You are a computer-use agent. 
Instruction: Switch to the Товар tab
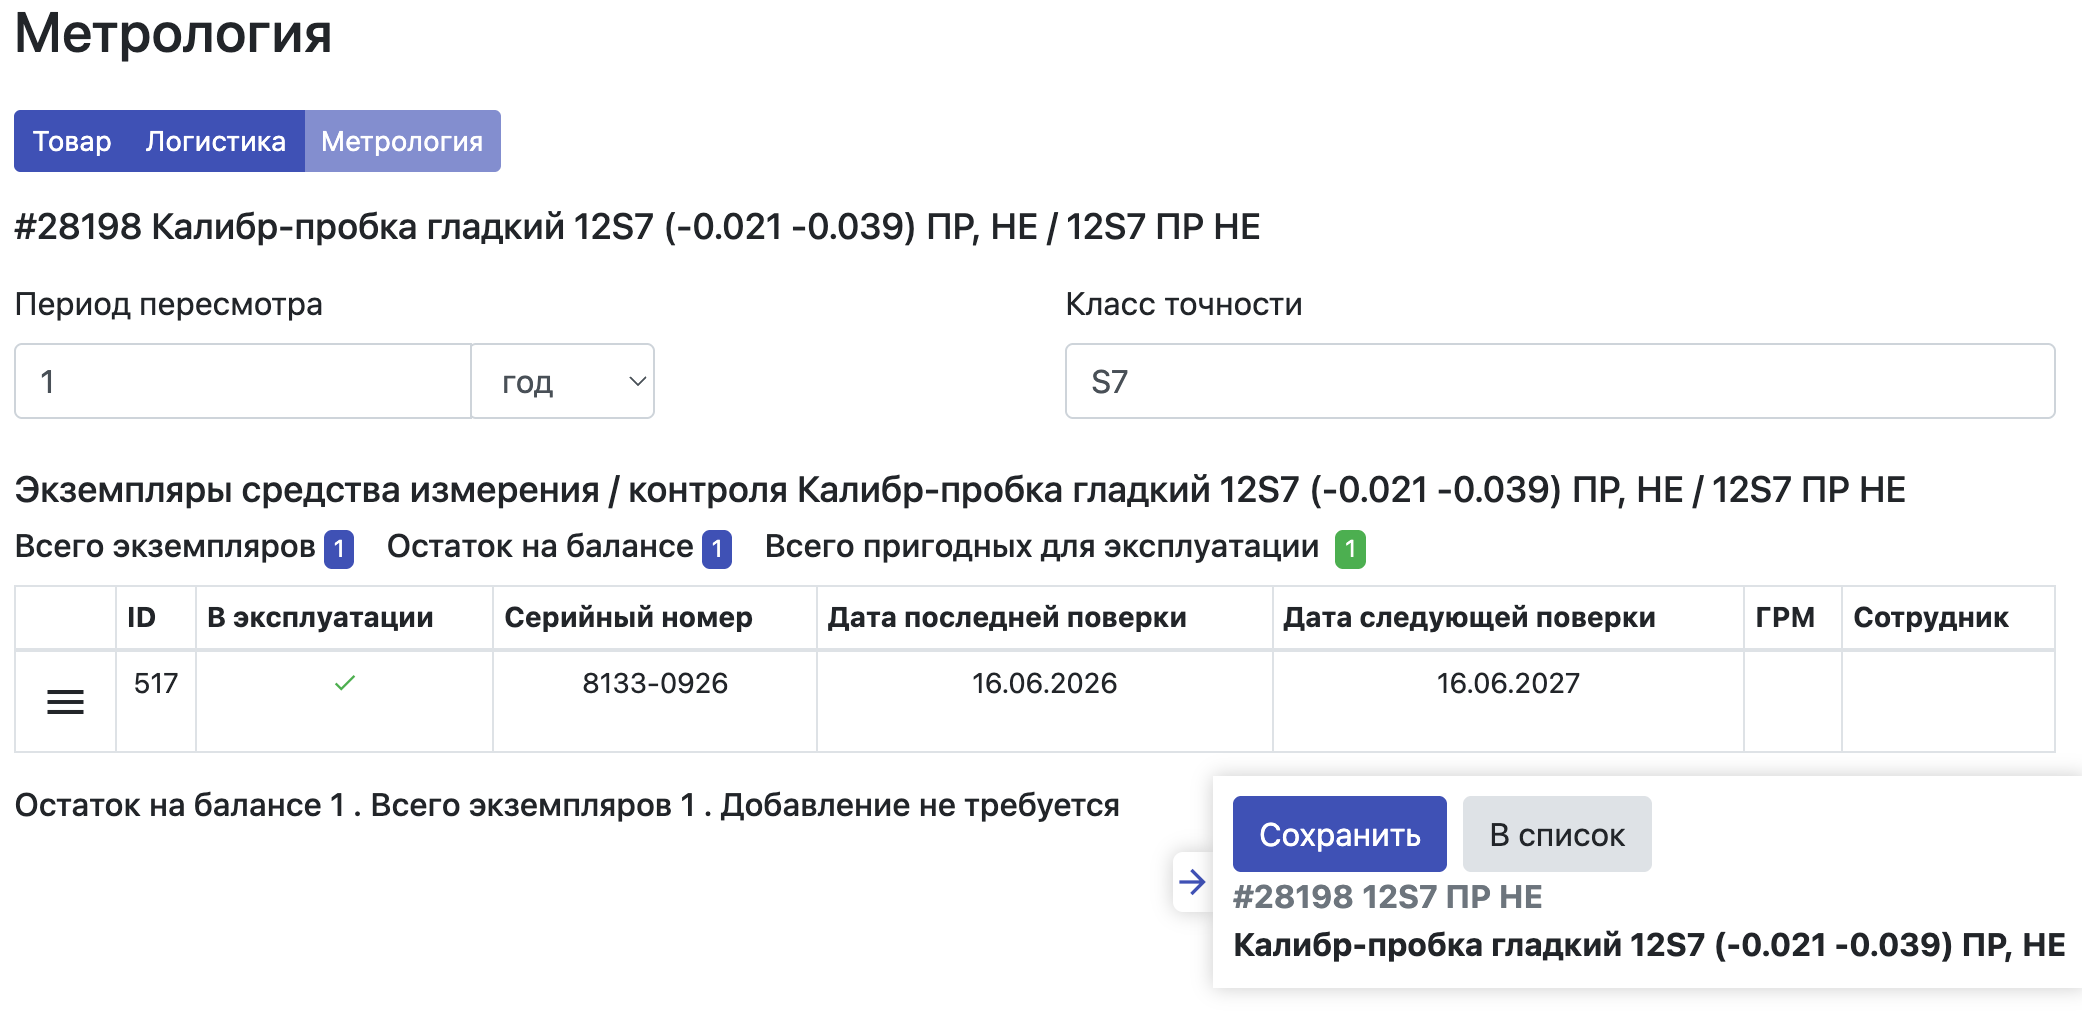72,141
